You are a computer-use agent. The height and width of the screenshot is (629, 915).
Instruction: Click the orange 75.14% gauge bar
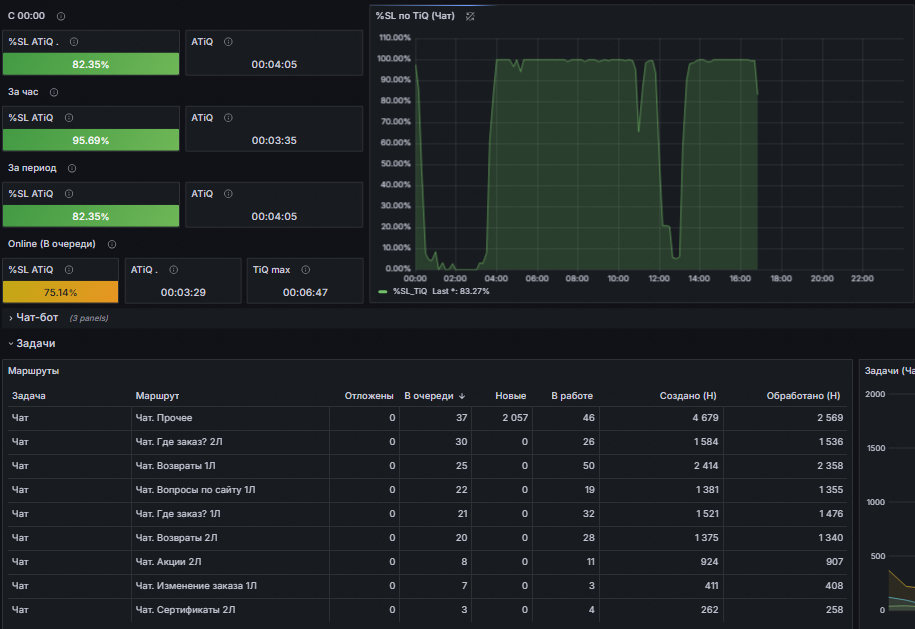point(60,292)
